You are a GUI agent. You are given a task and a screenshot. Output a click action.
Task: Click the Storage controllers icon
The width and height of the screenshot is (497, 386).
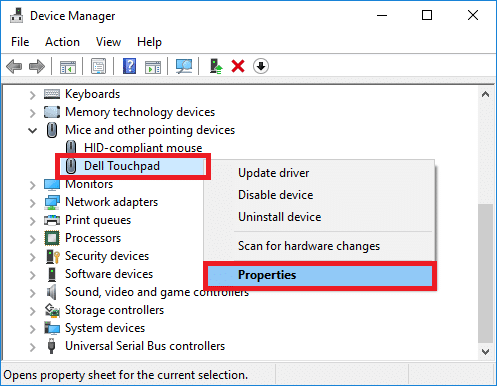52,310
